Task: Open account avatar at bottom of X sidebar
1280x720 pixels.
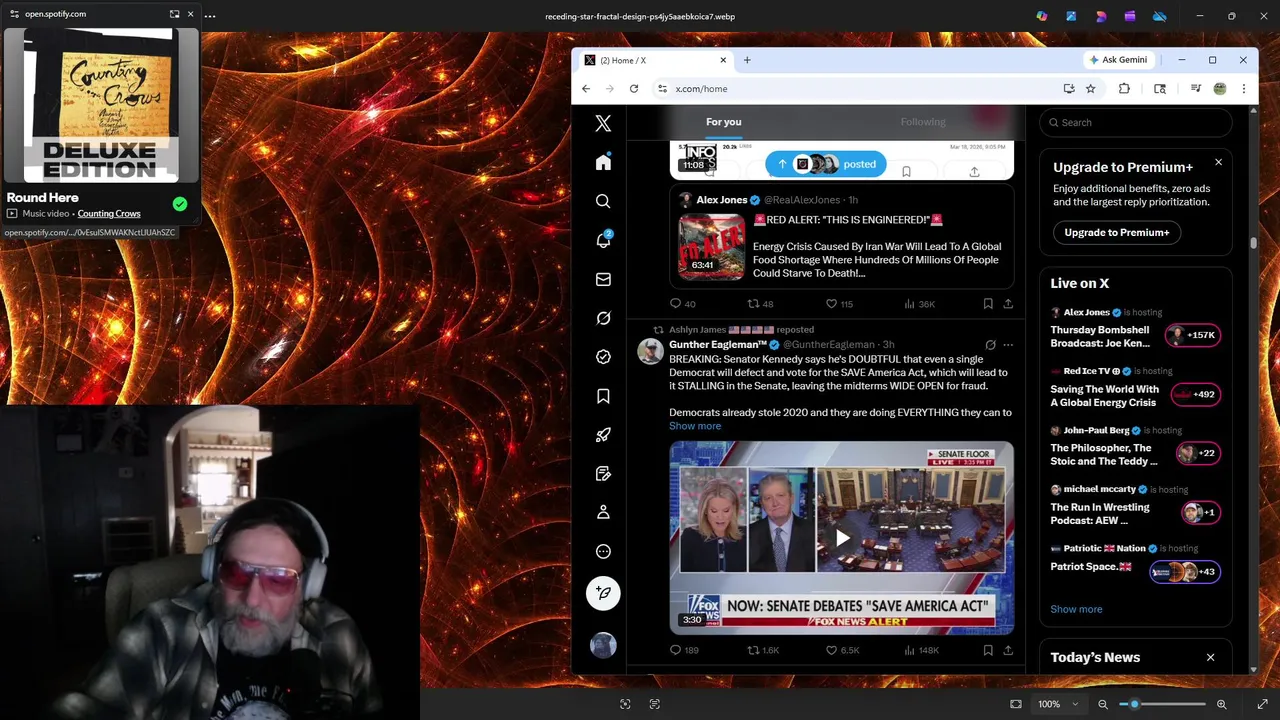Action: pyautogui.click(x=603, y=645)
